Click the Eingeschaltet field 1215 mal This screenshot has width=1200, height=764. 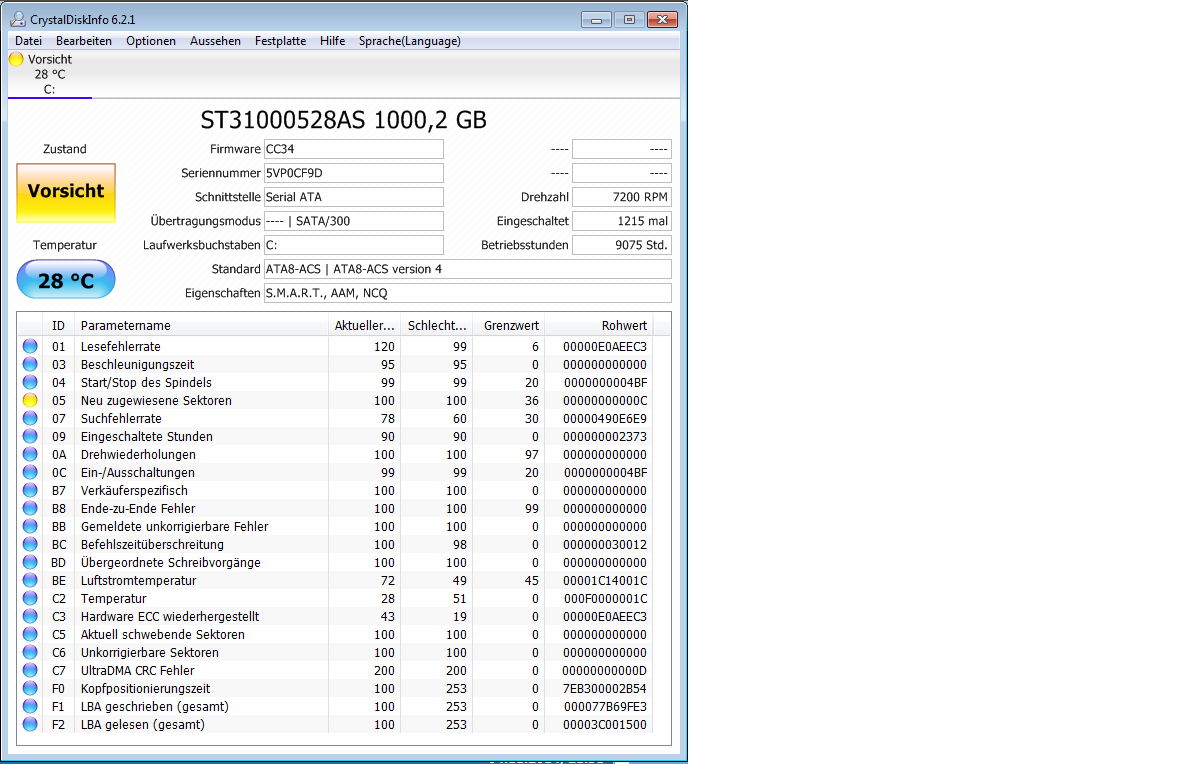[x=622, y=221]
